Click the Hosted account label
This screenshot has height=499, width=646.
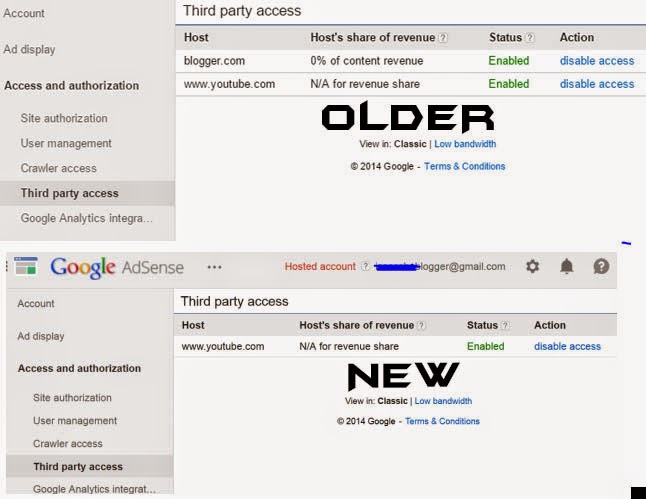[x=320, y=267]
